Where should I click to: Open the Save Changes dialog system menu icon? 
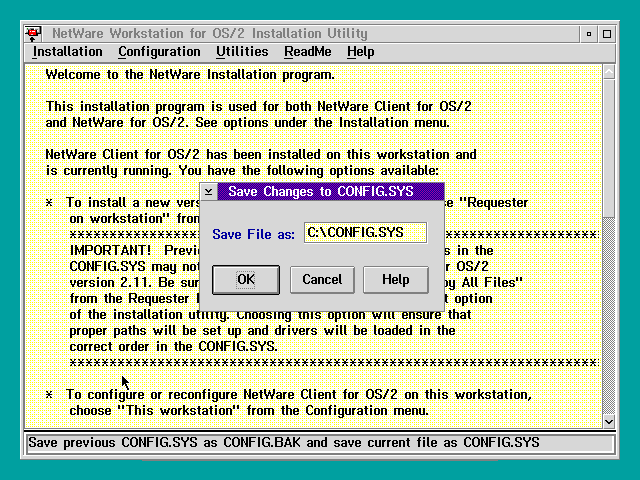(x=209, y=191)
